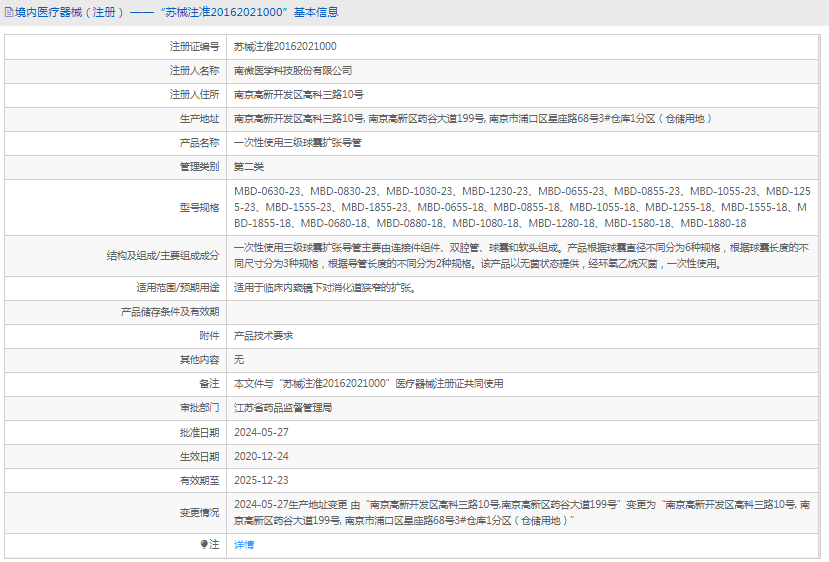Select address 南京高新开发区高科三路10号 in 注册人住所 row

click(299, 95)
